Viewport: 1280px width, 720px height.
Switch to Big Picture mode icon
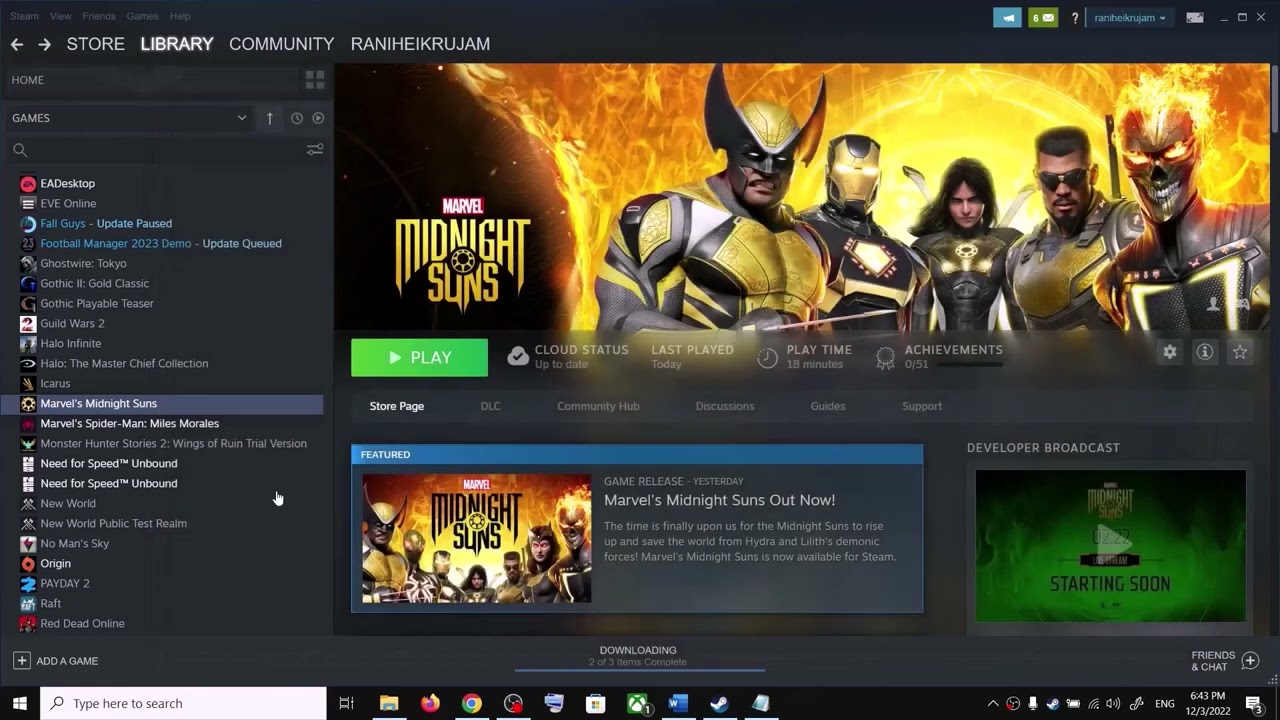click(x=1194, y=17)
